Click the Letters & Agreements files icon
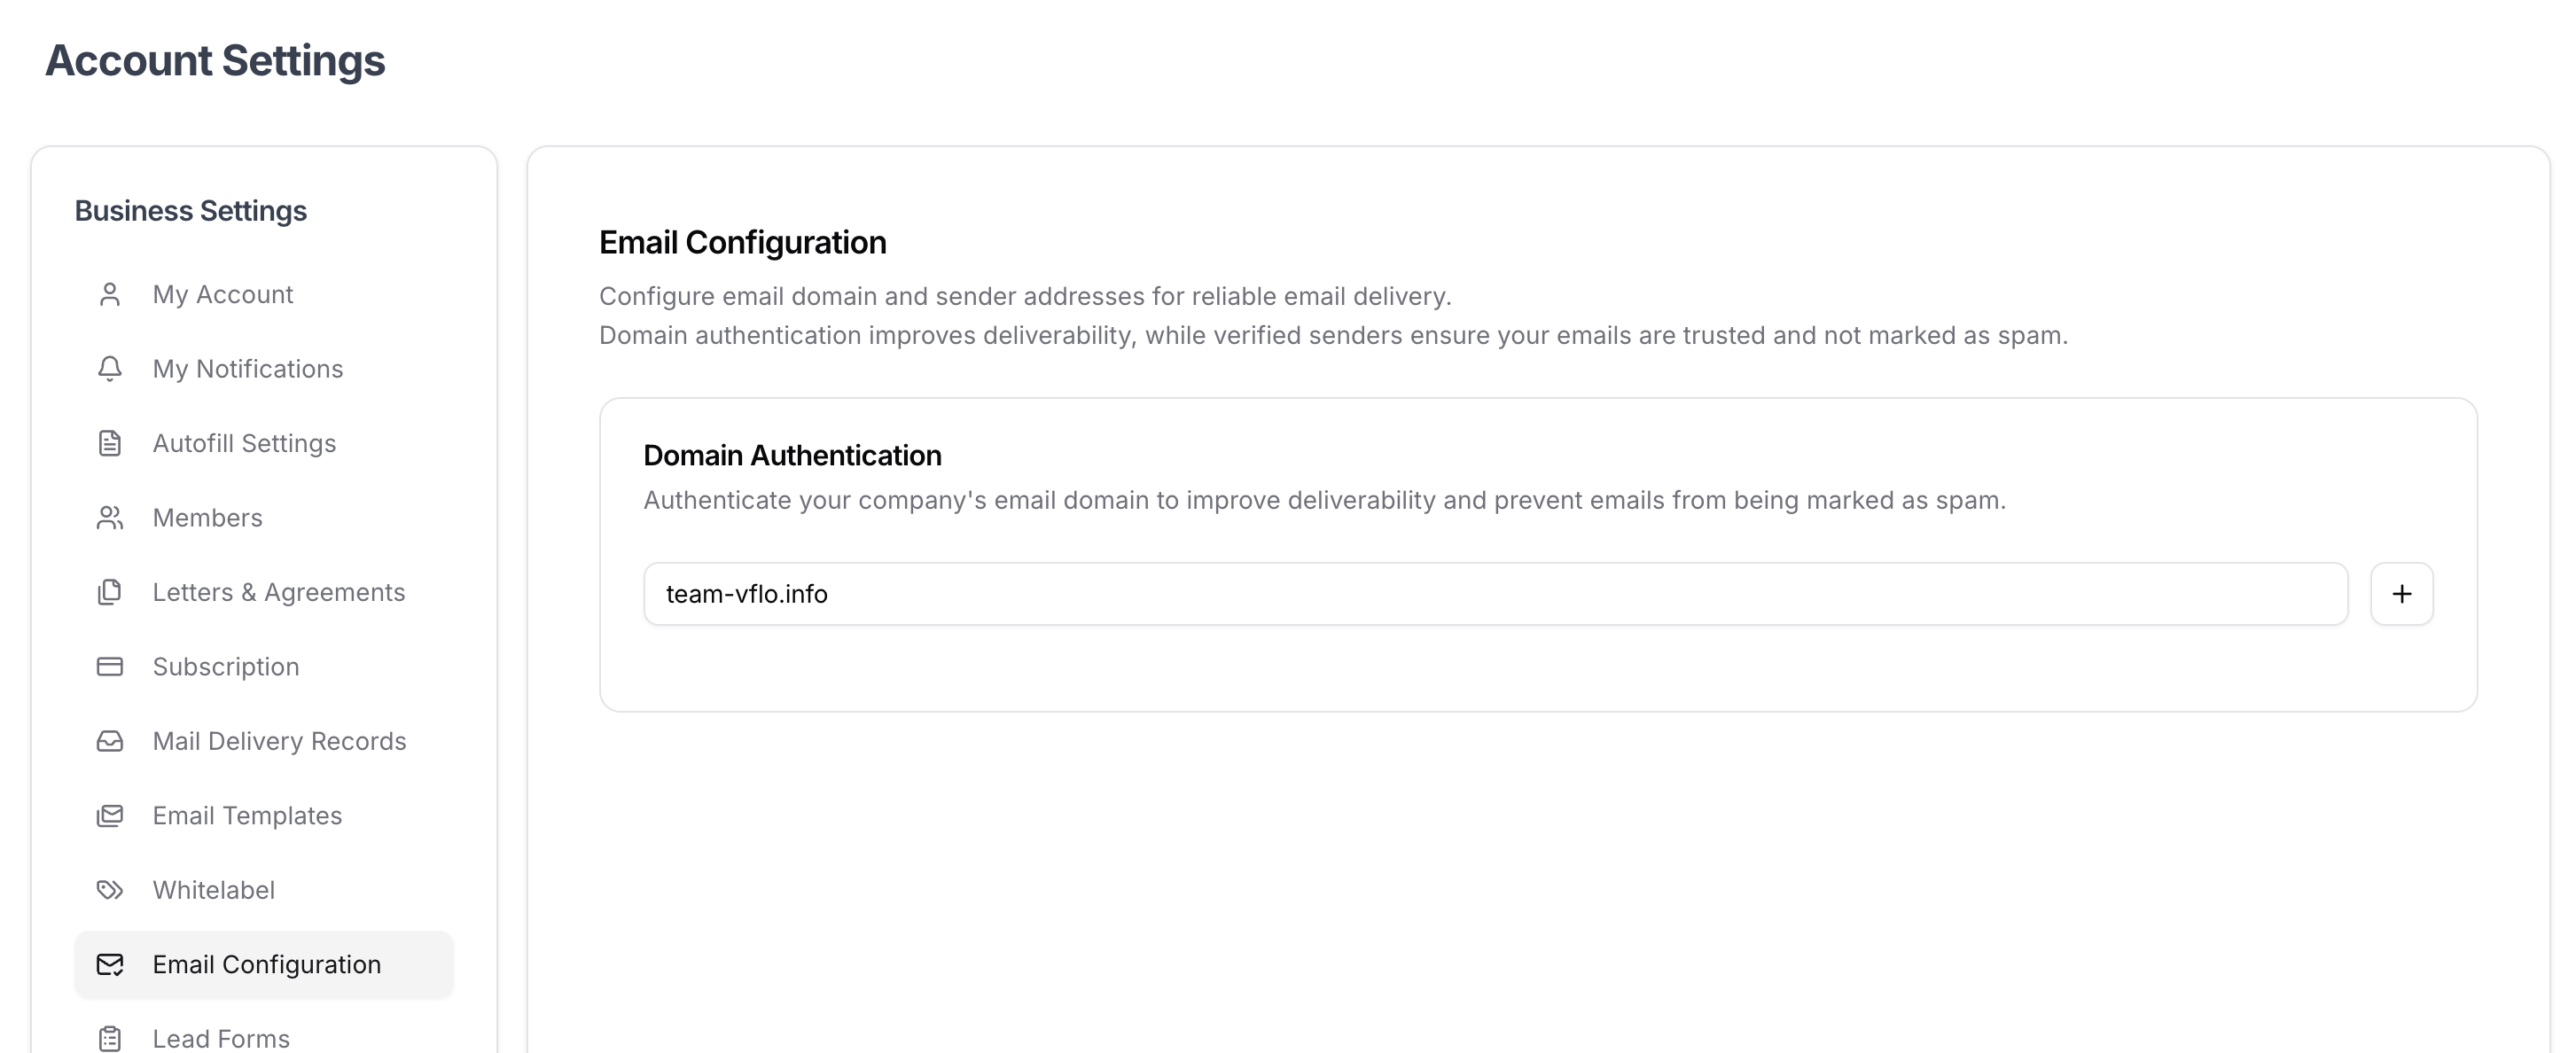This screenshot has width=2576, height=1053. point(110,592)
